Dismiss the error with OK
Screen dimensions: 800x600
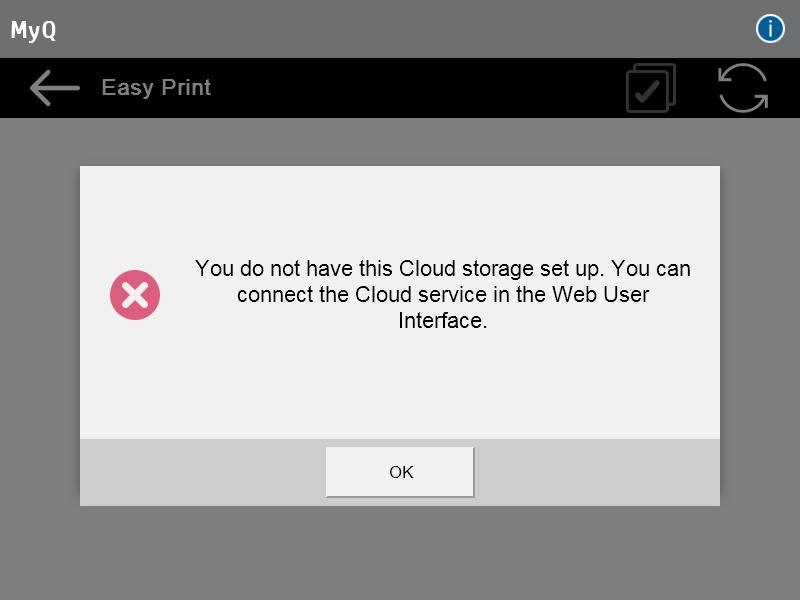pos(399,471)
